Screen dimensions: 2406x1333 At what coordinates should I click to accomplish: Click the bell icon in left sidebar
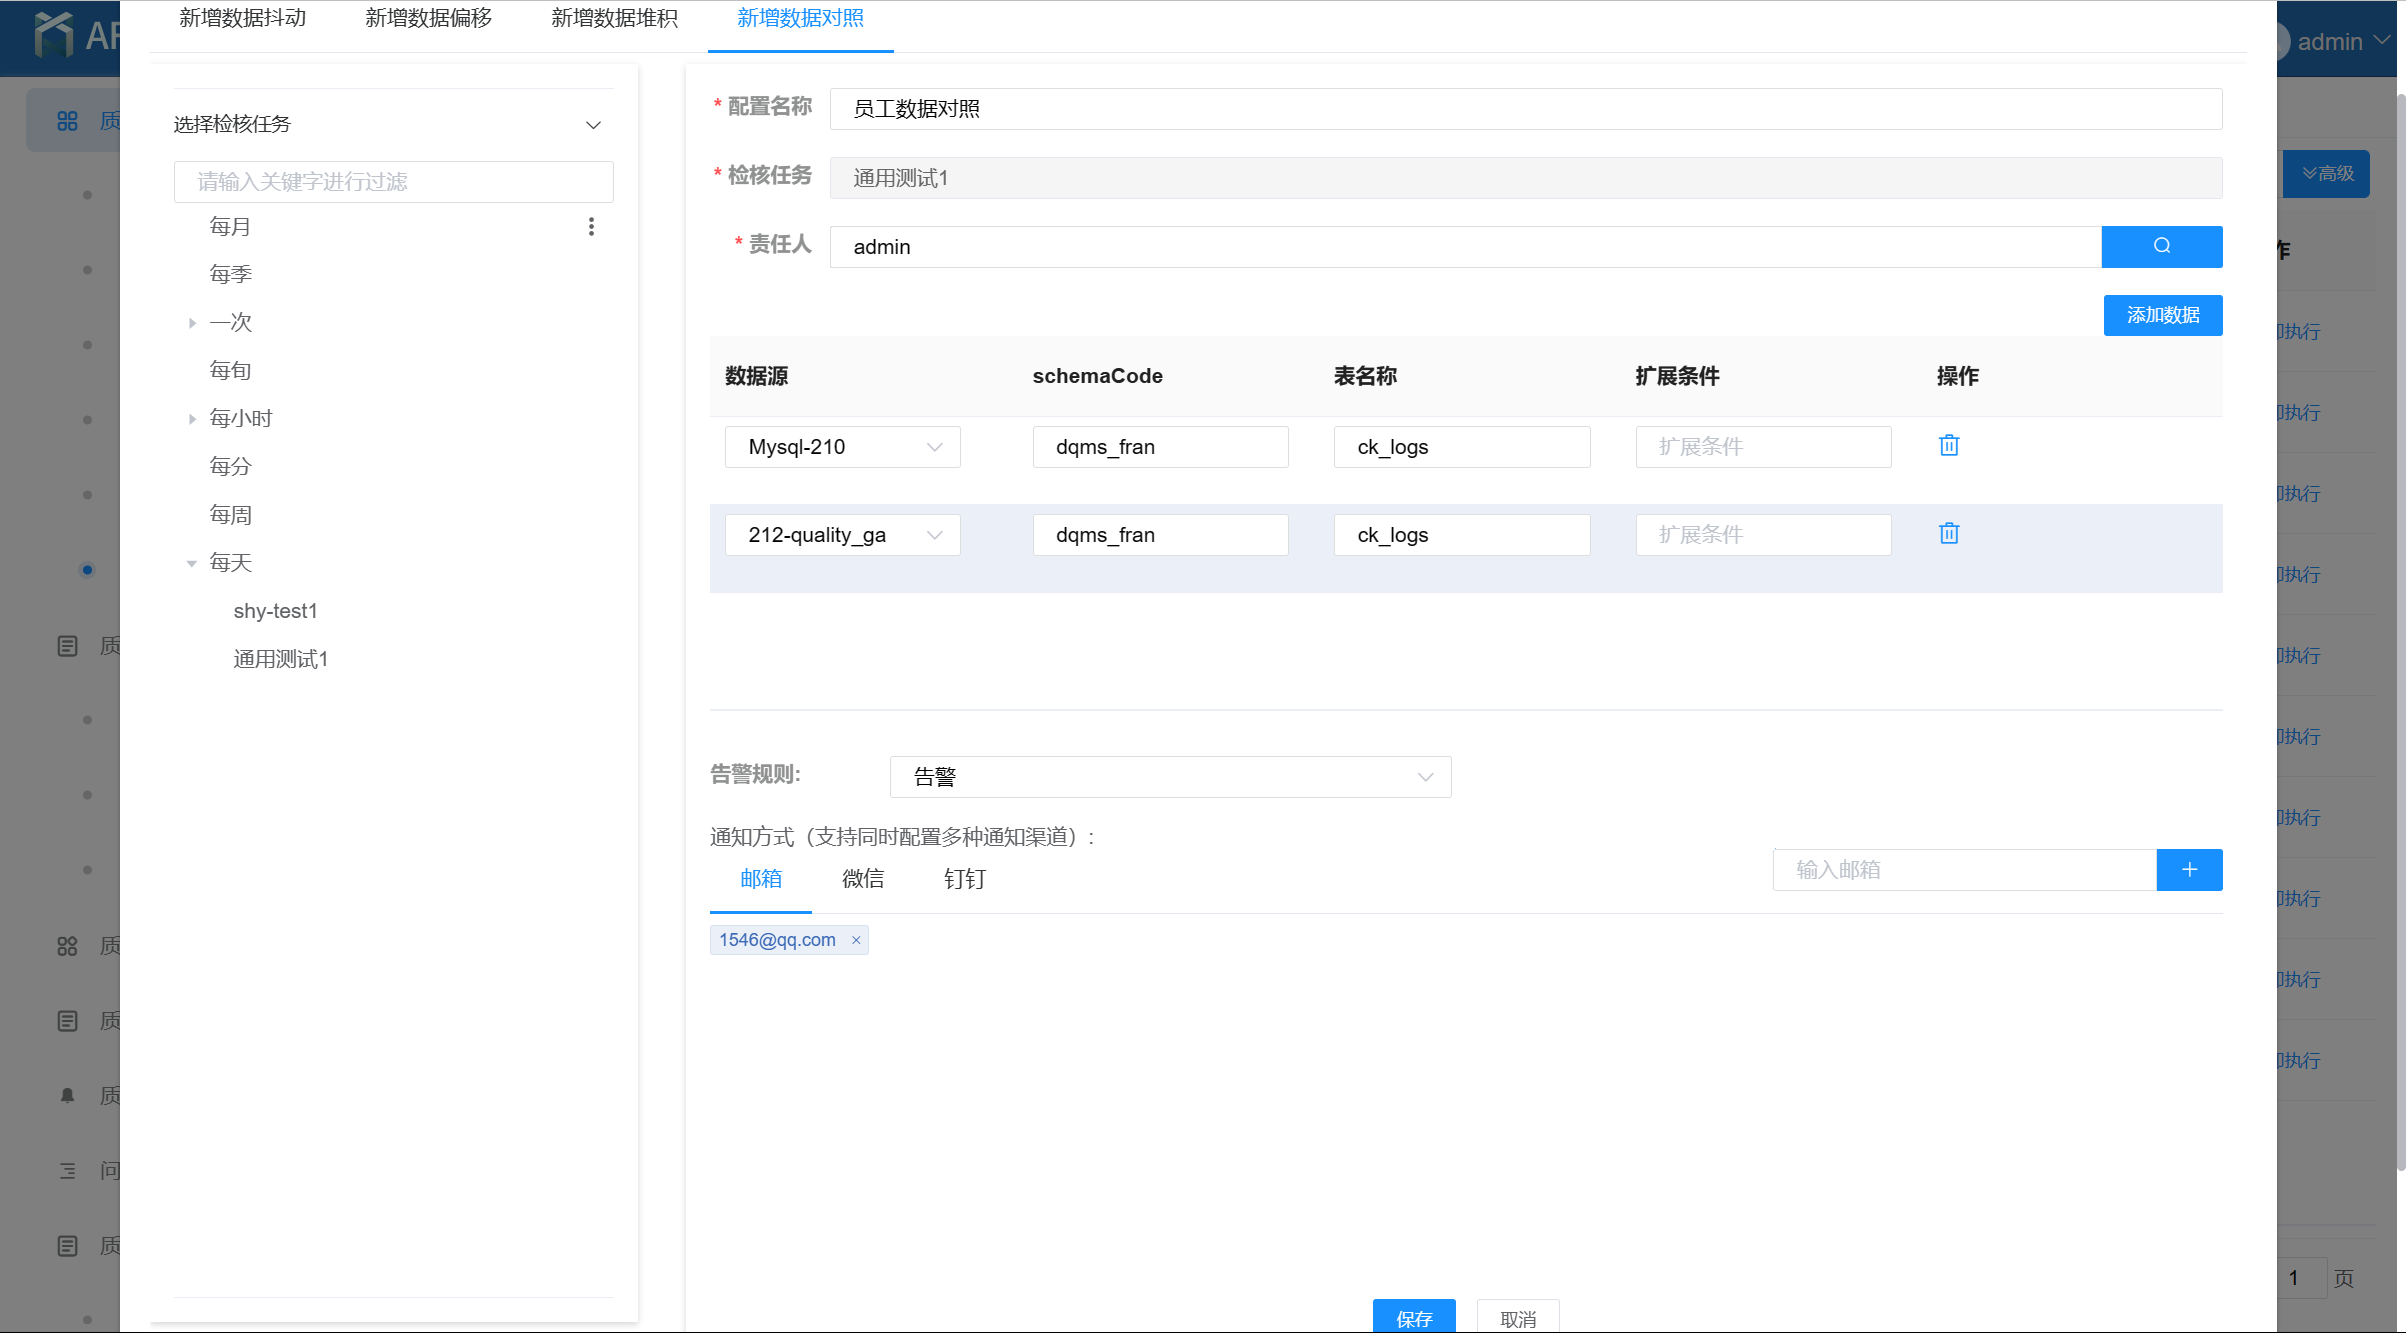67,1095
